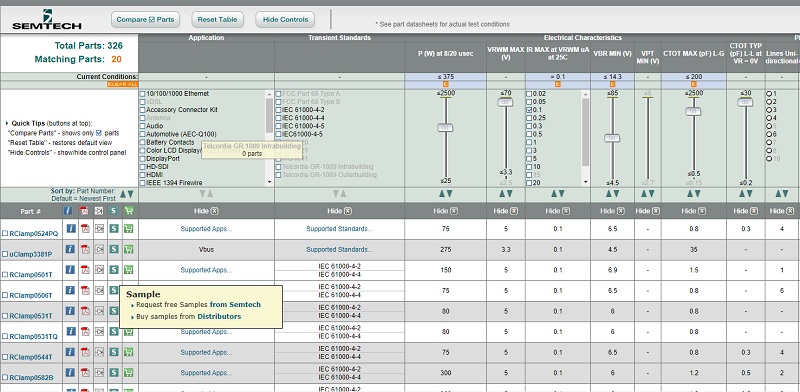Follow the Distributors link in Sample popup
This screenshot has height=392, width=800.
point(219,316)
